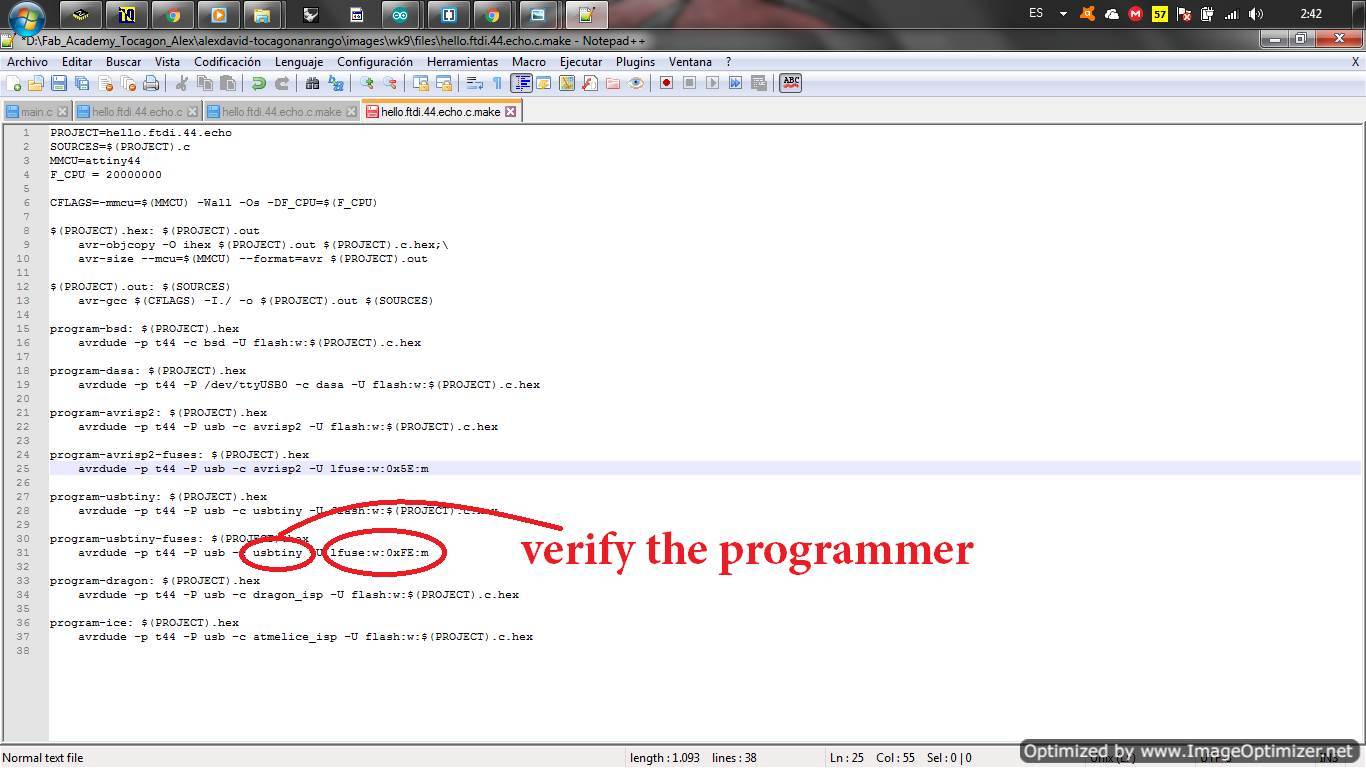Open the Buscar menu
The height and width of the screenshot is (768, 1366).
123,62
